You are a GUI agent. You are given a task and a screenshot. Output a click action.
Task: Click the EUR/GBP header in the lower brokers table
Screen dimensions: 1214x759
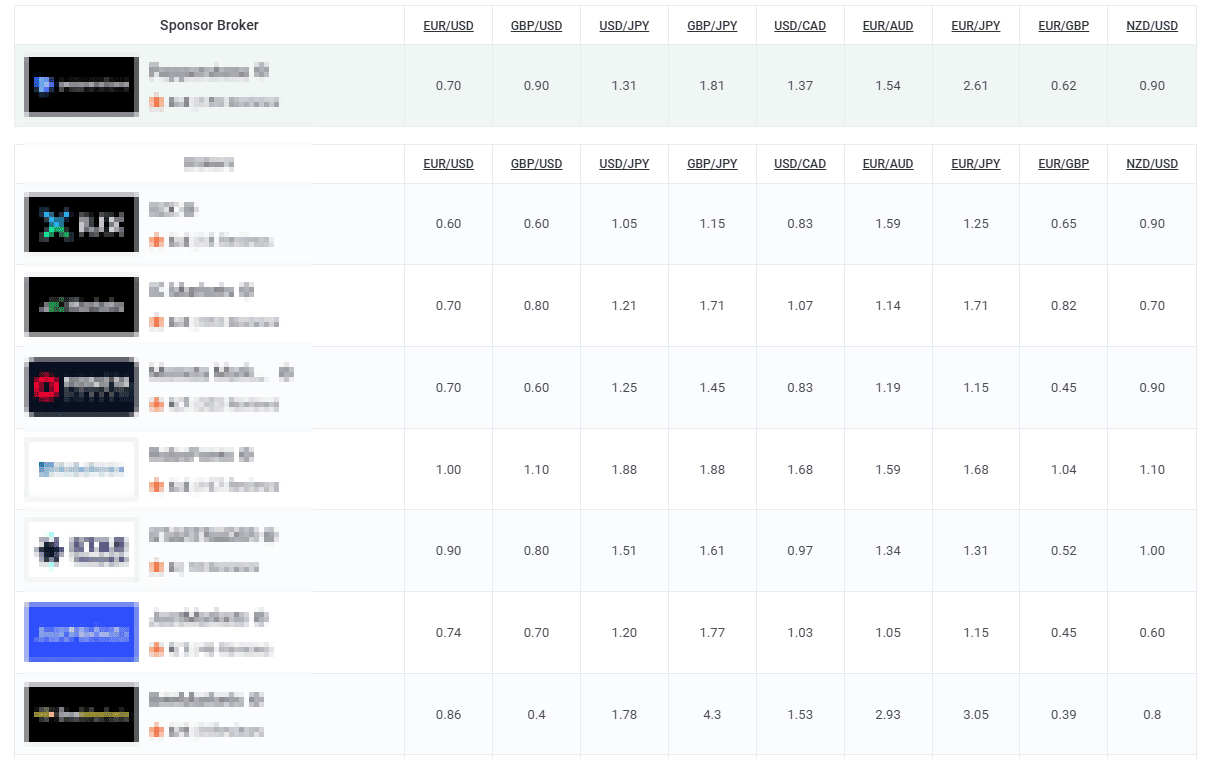tap(1064, 164)
